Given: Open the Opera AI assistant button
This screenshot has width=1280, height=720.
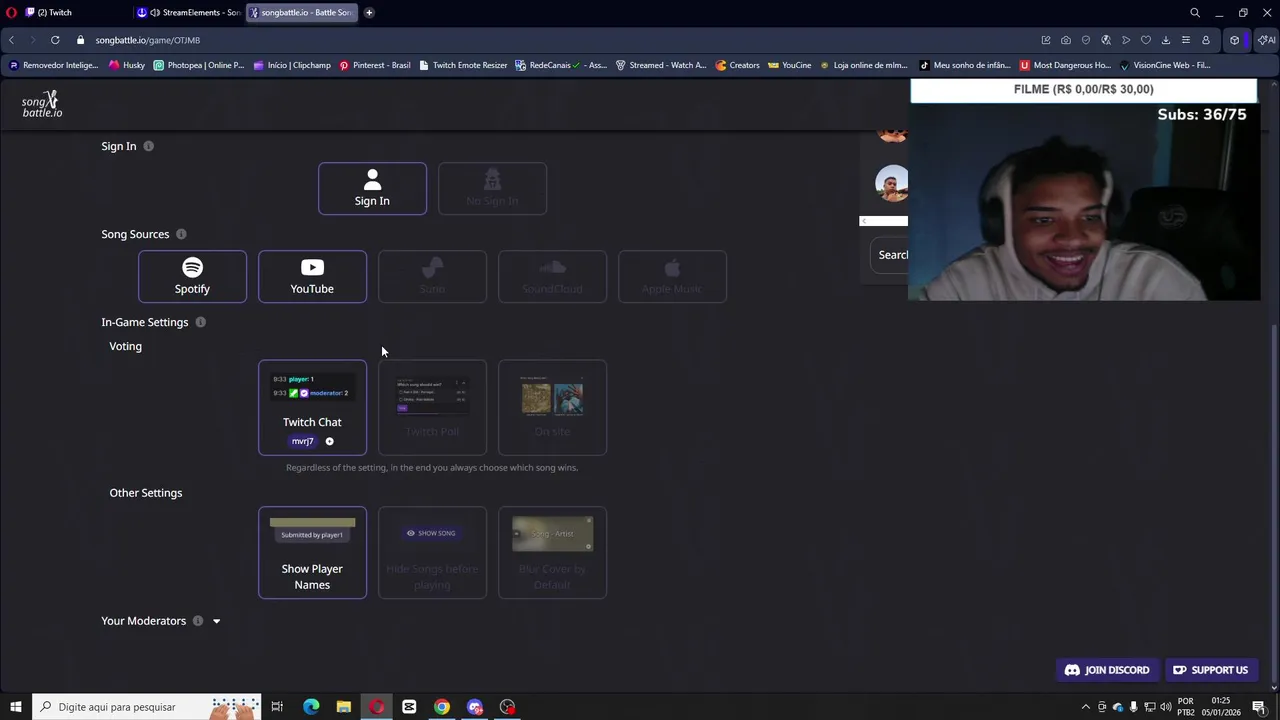Looking at the screenshot, I should [1266, 40].
